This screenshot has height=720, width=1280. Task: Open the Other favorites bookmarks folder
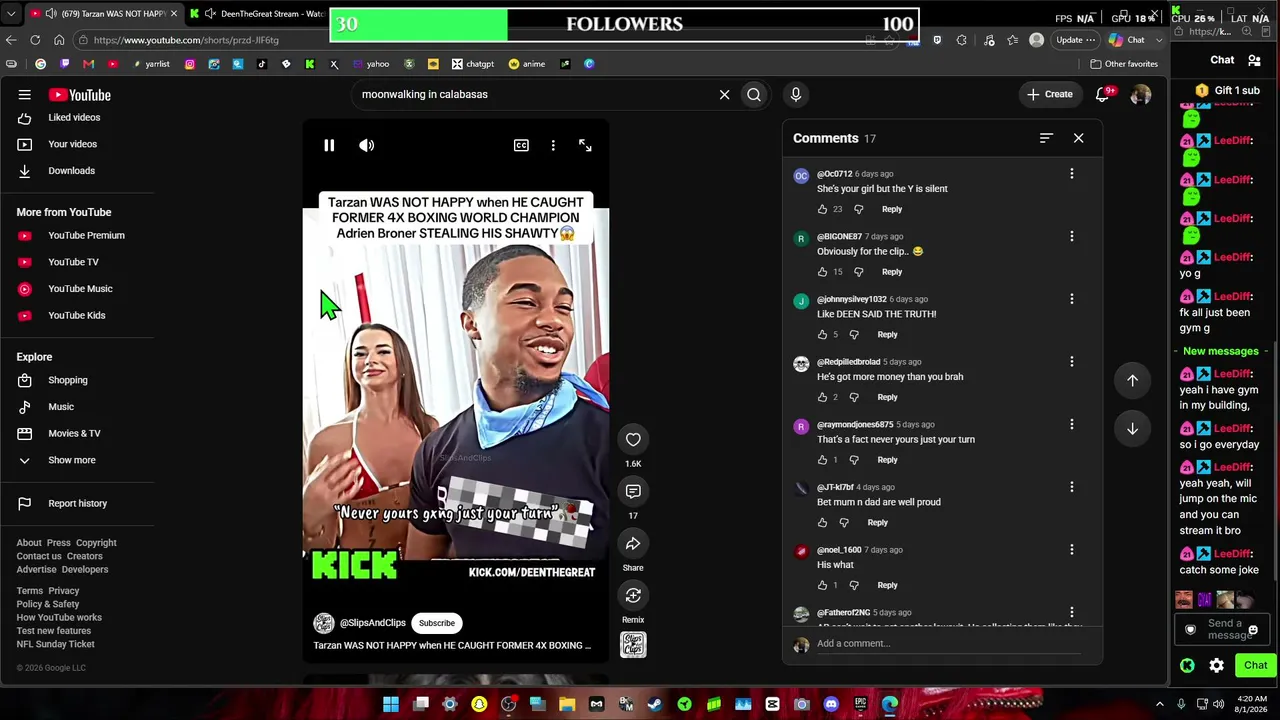pyautogui.click(x=1124, y=64)
